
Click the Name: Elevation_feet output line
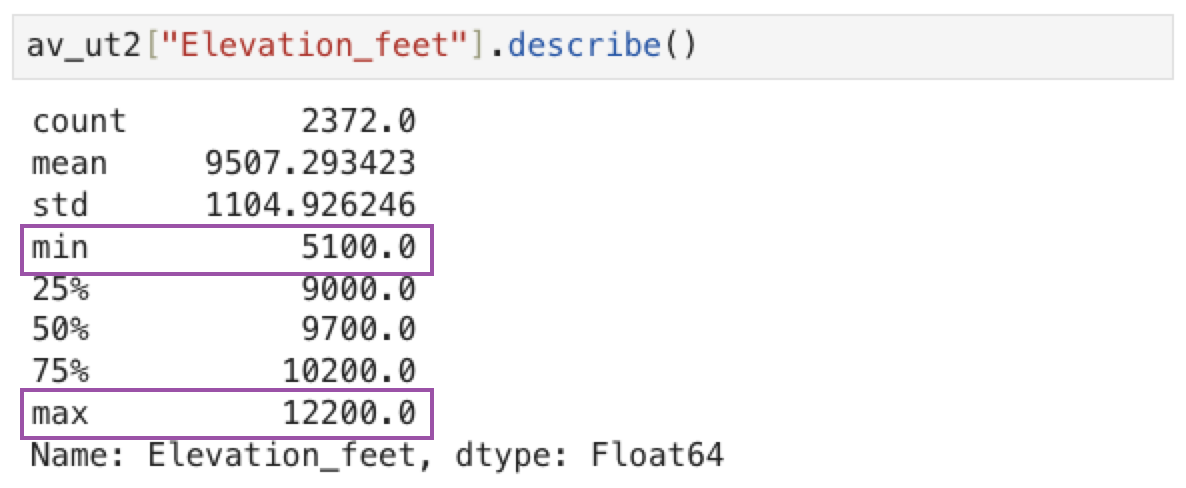pyautogui.click(x=377, y=456)
